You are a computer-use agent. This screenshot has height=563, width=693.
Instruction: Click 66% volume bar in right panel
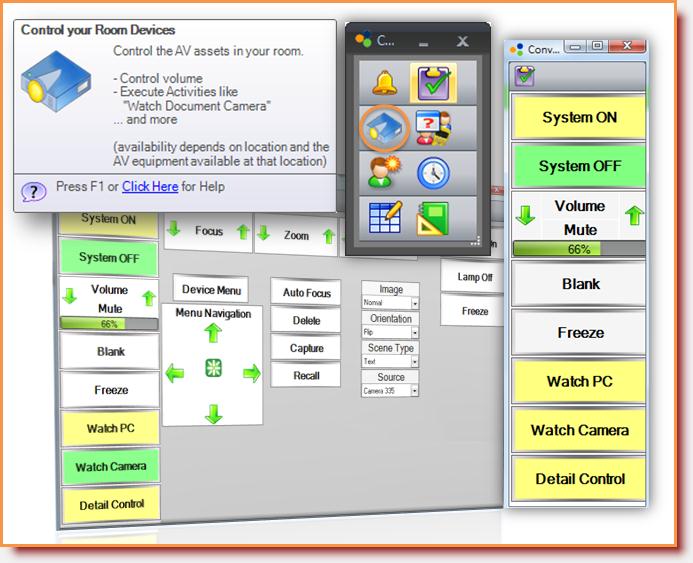tap(579, 249)
